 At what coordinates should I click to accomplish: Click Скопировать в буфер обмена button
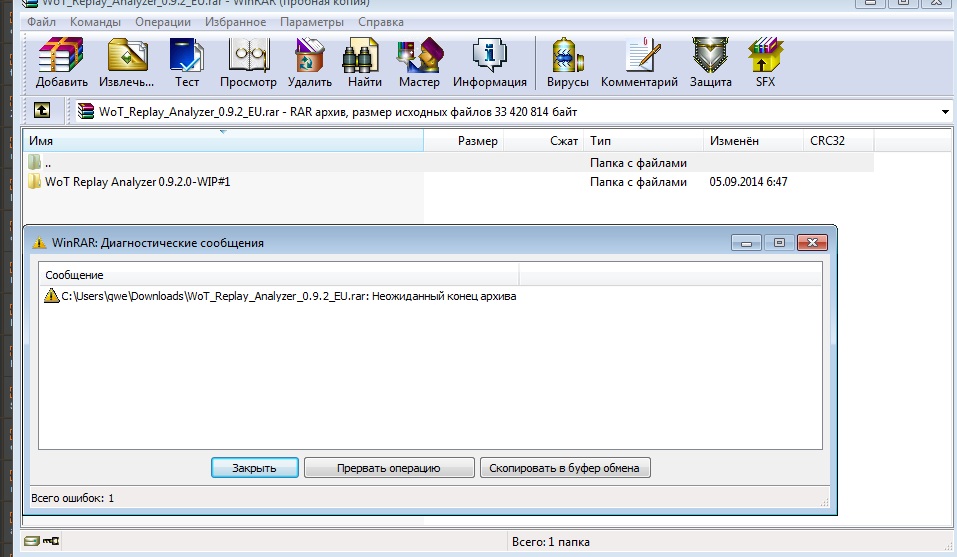[x=565, y=468]
